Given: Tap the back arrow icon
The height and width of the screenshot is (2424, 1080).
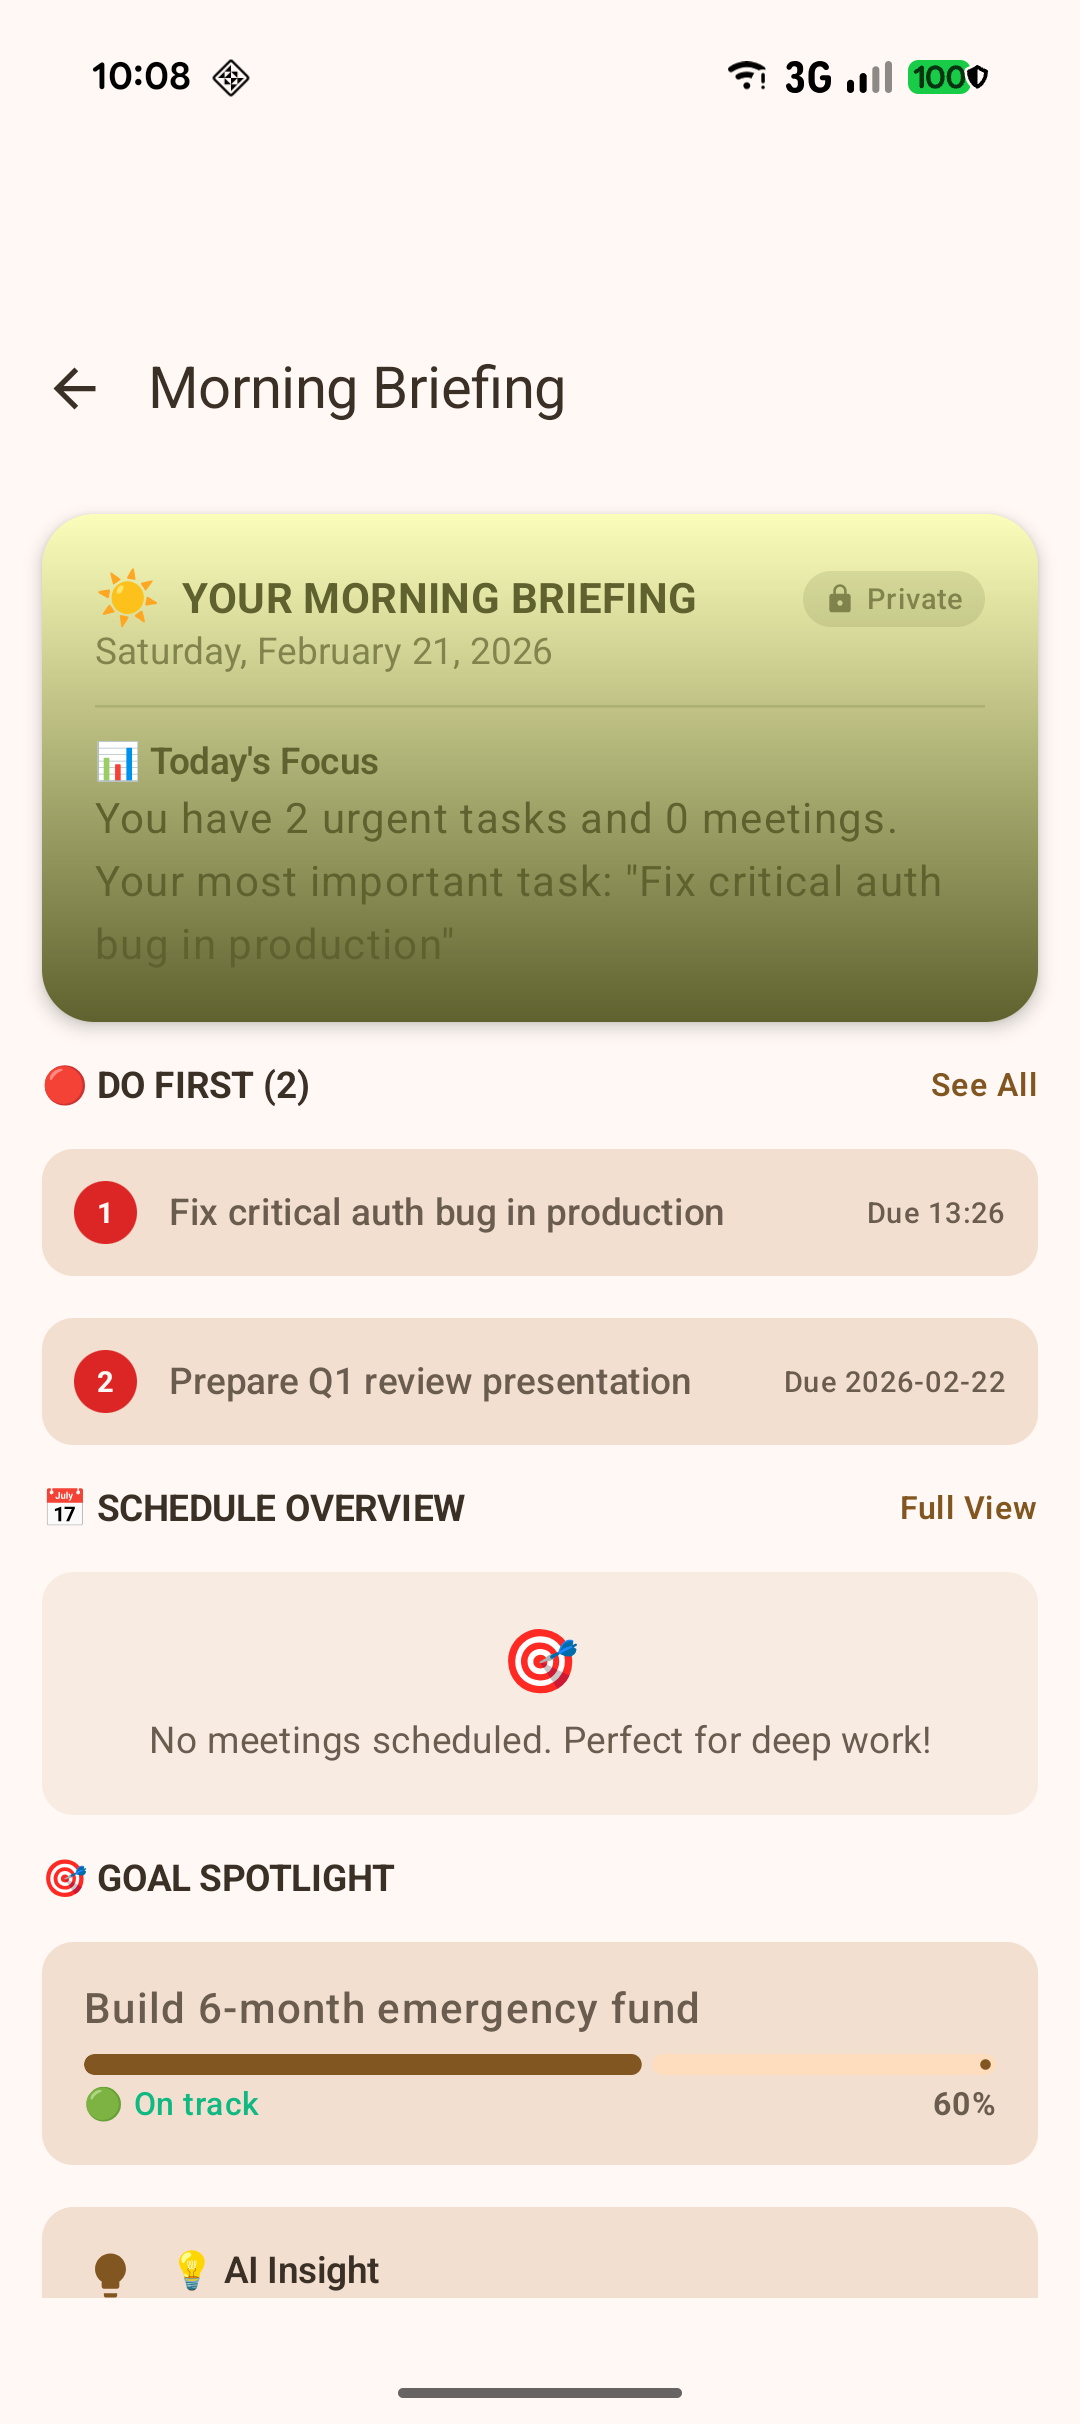Looking at the screenshot, I should pyautogui.click(x=75, y=389).
